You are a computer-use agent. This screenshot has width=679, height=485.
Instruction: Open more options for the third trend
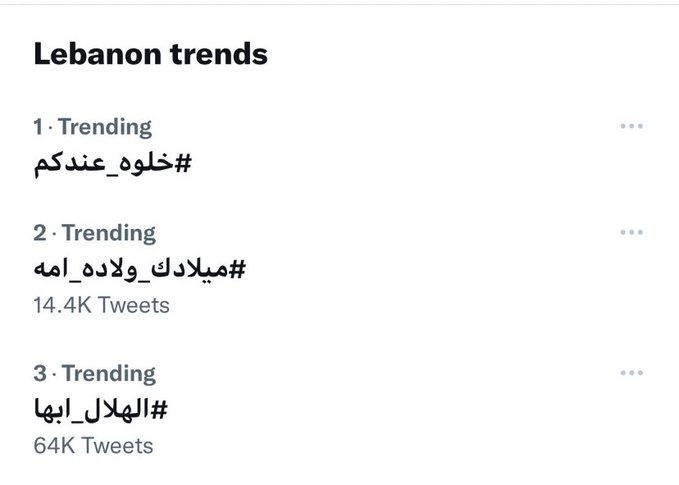(x=631, y=373)
